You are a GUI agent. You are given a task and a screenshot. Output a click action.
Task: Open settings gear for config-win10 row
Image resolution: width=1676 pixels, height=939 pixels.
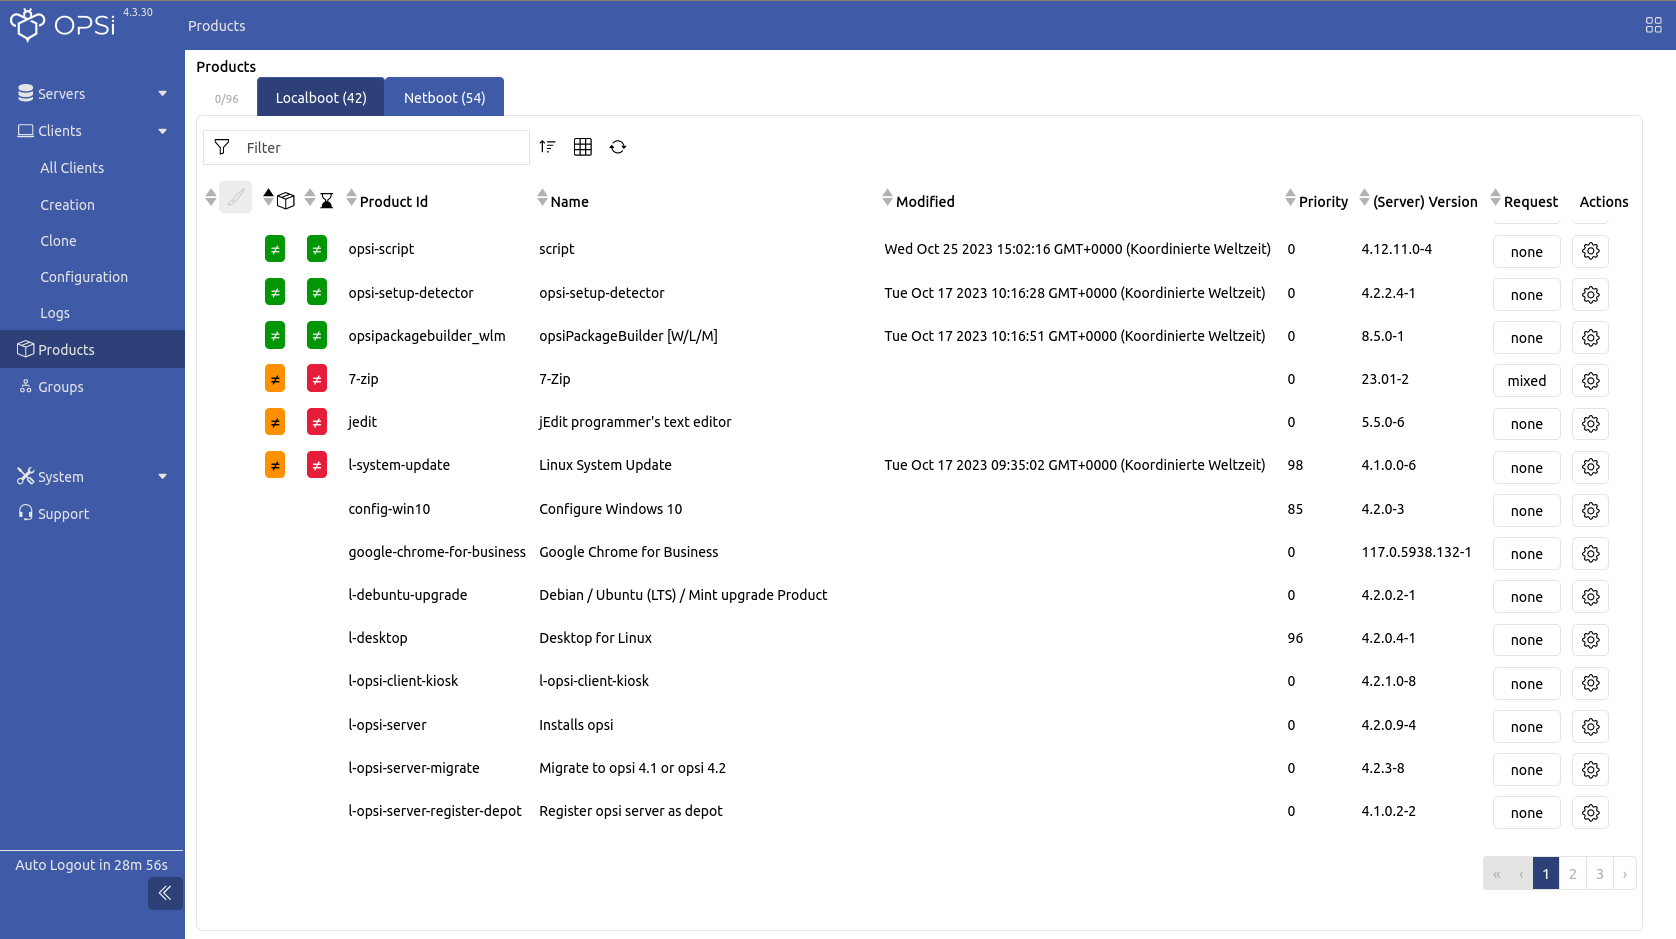point(1590,510)
